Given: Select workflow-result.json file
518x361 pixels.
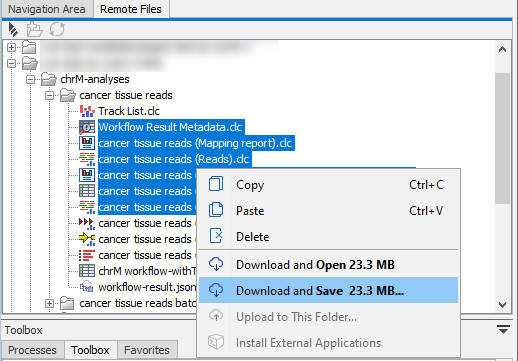Looking at the screenshot, I should (147, 287).
